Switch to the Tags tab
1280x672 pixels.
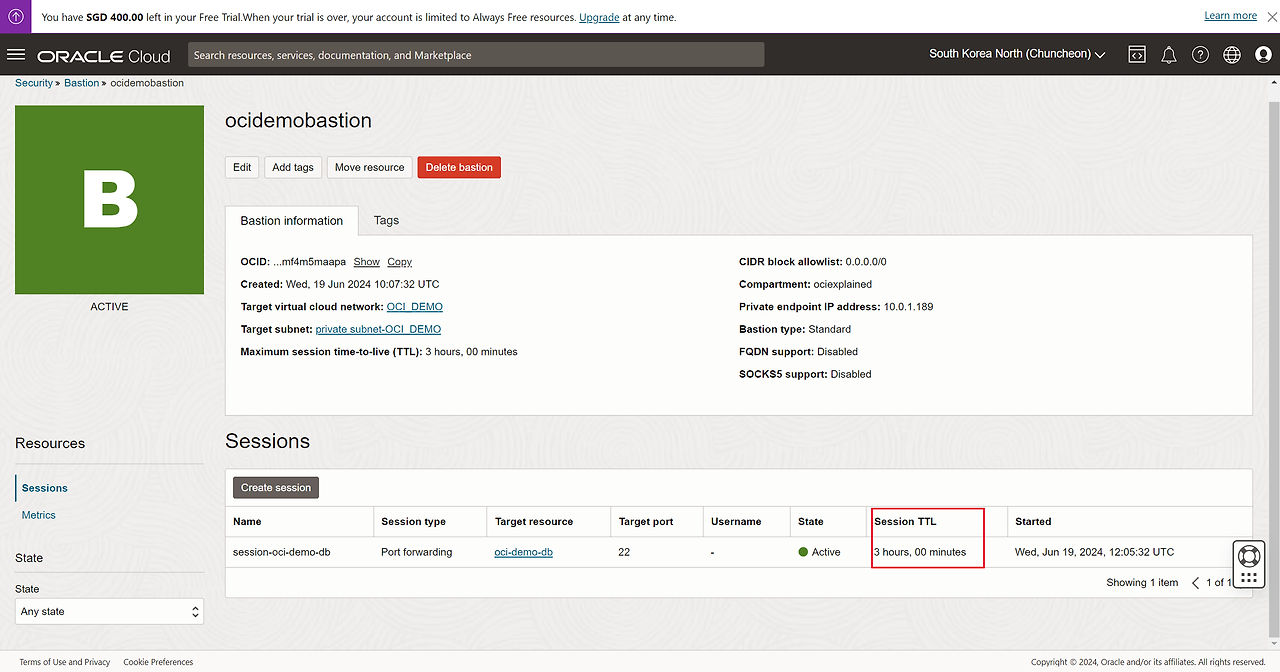pyautogui.click(x=386, y=220)
